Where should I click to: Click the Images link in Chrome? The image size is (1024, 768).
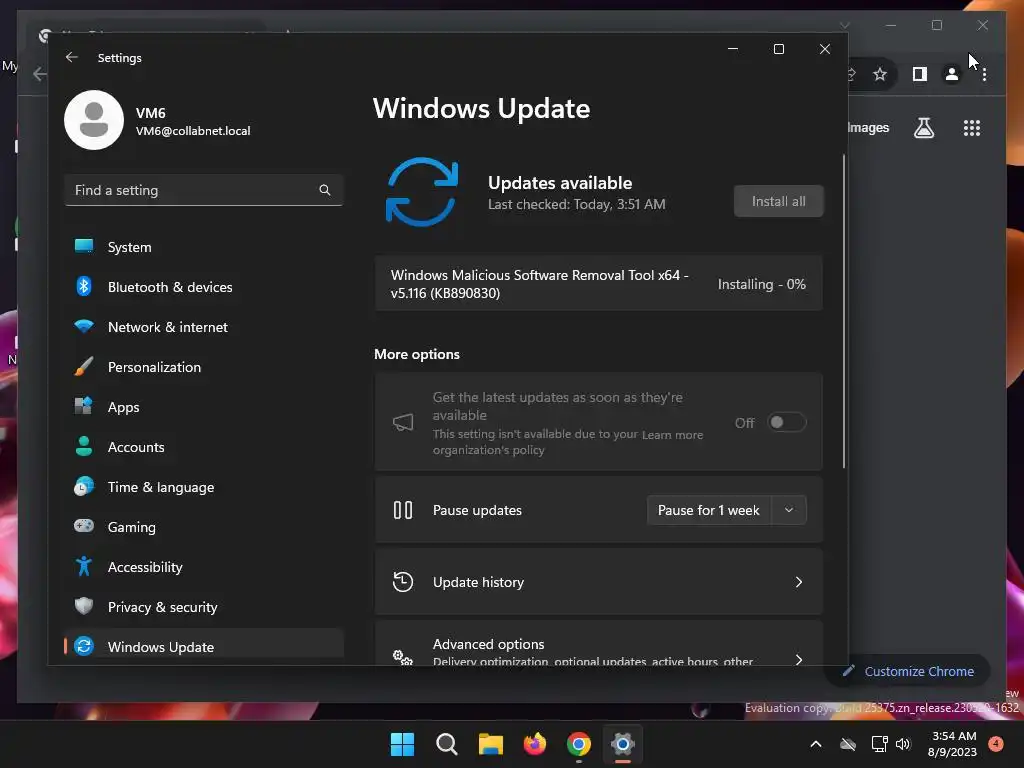868,127
